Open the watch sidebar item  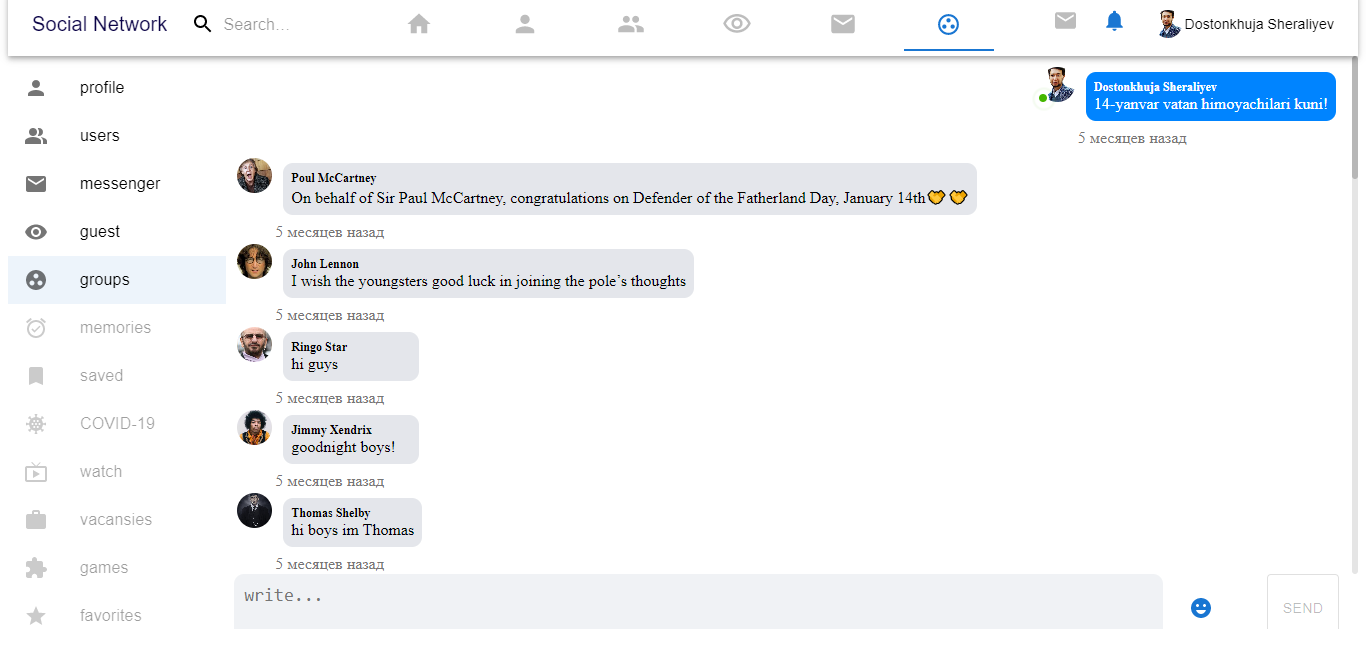(x=117, y=472)
